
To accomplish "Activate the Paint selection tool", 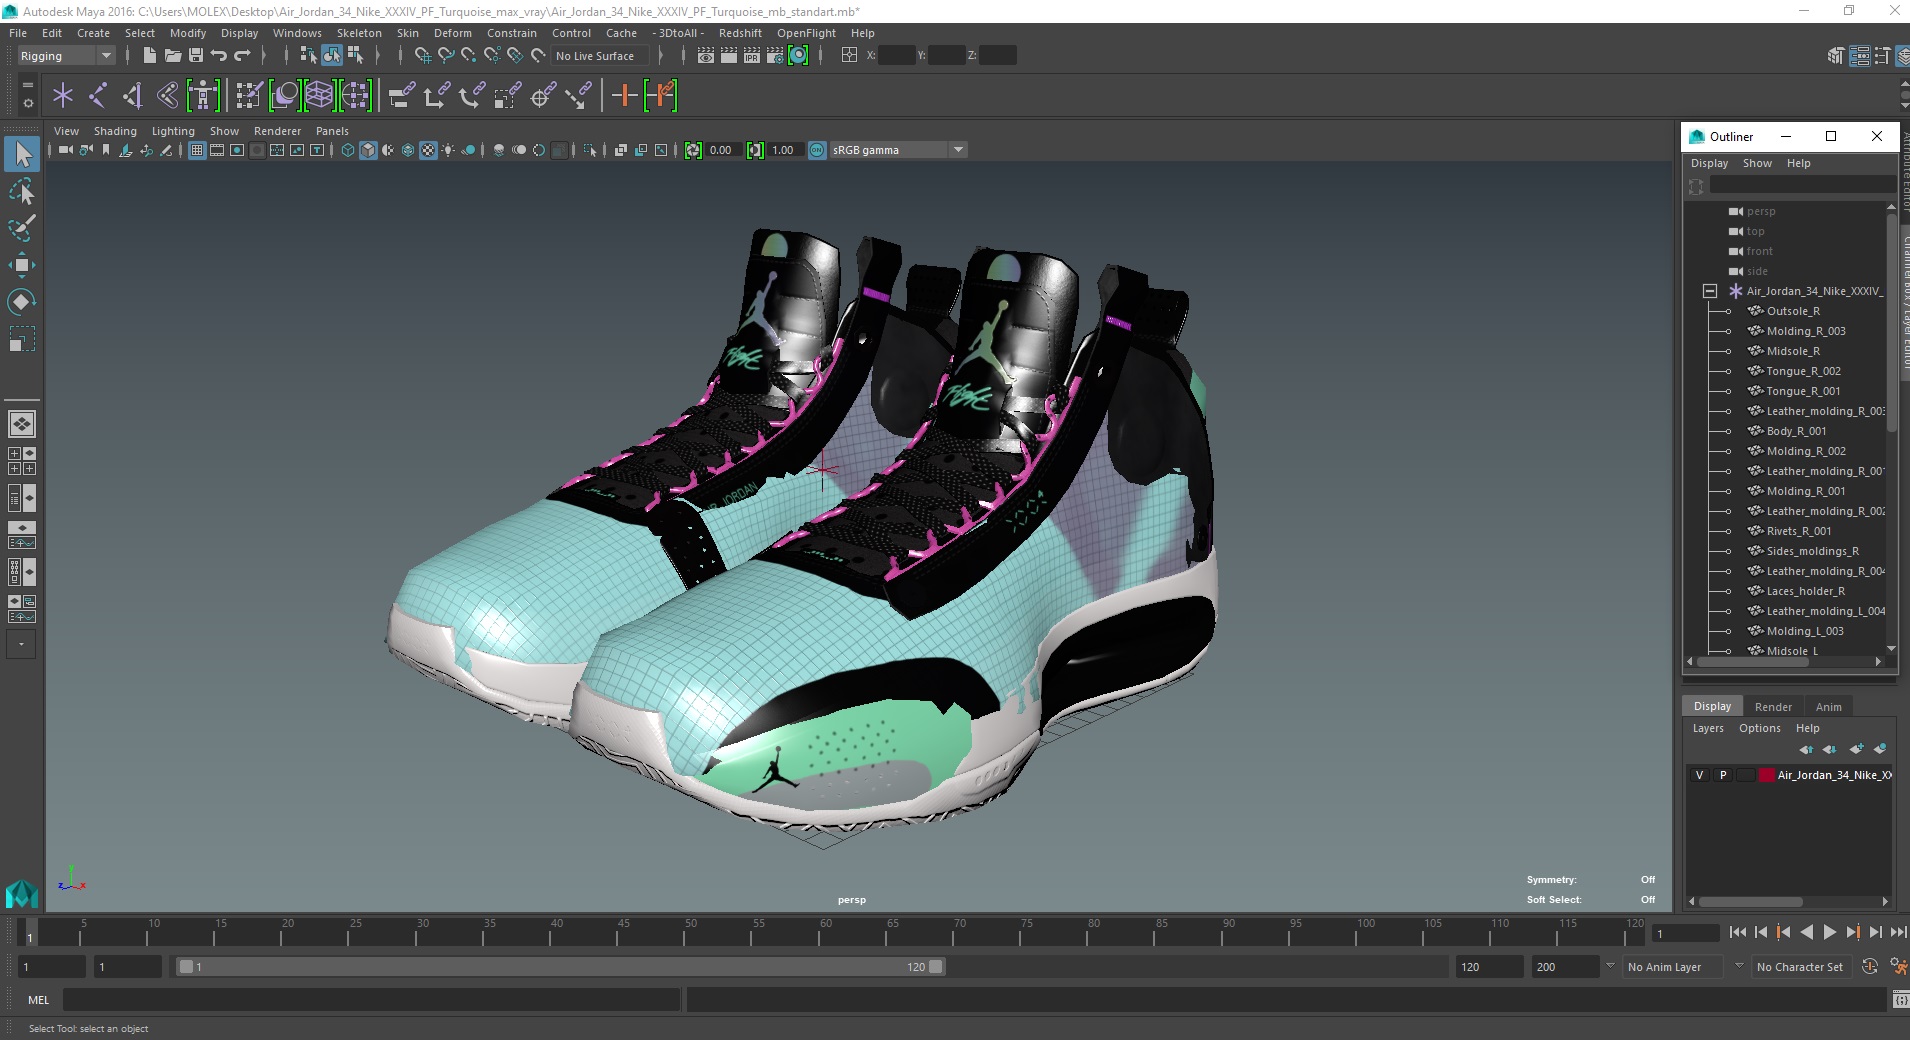I will tap(22, 228).
